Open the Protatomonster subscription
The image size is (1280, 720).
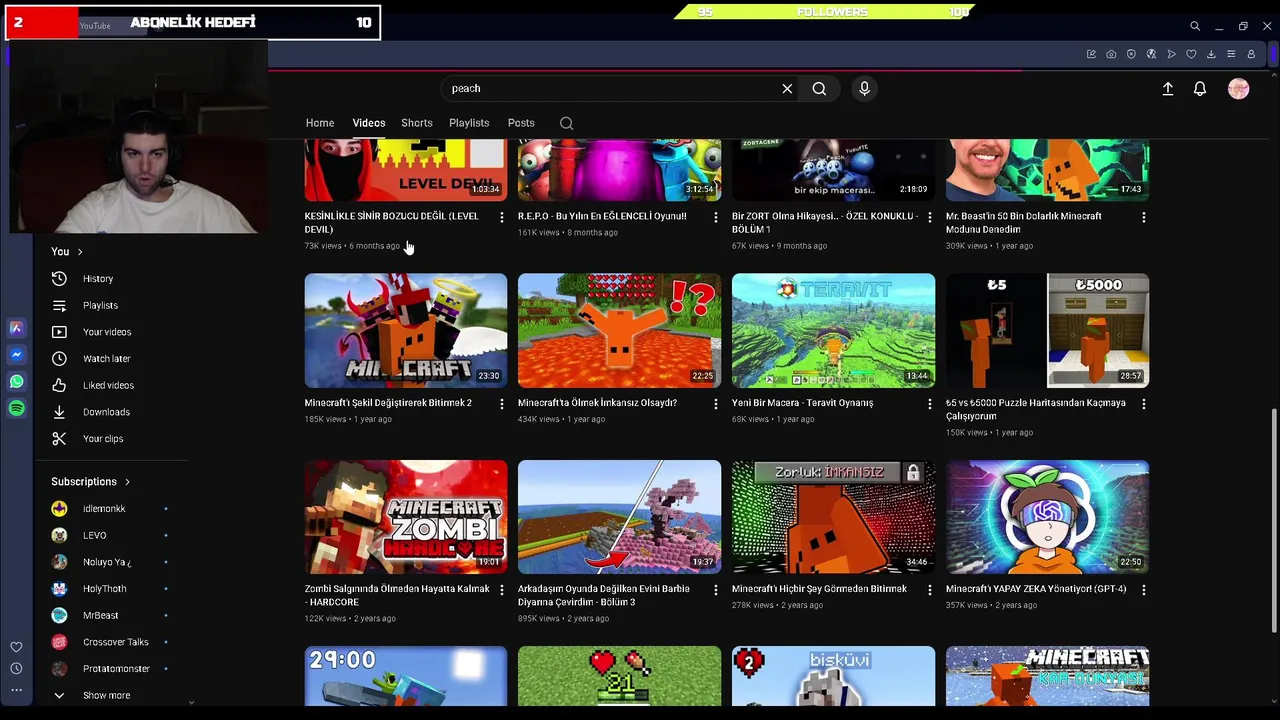coord(116,669)
